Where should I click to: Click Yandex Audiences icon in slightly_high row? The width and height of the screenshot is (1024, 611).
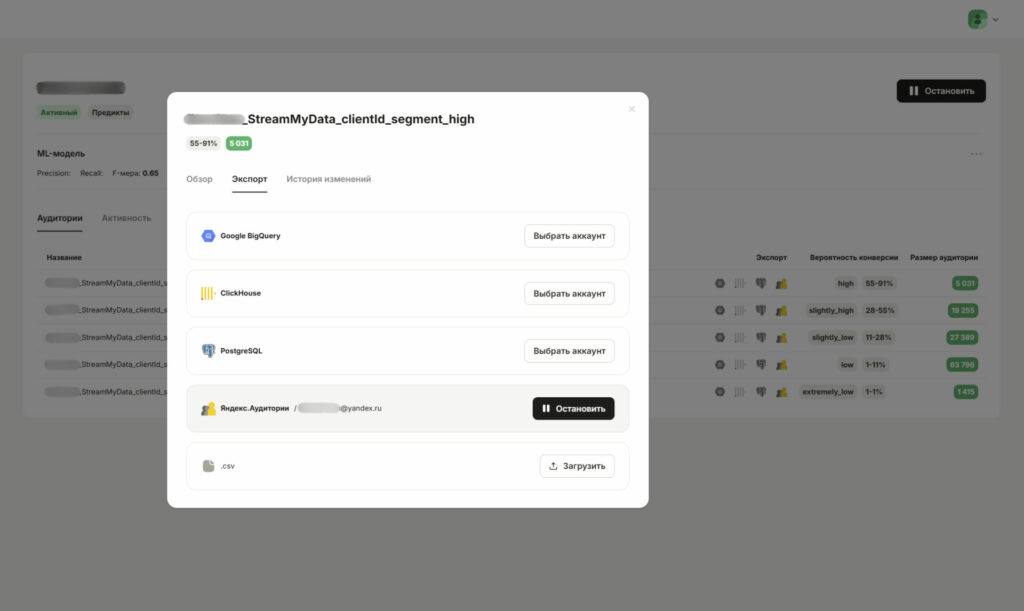tap(781, 311)
